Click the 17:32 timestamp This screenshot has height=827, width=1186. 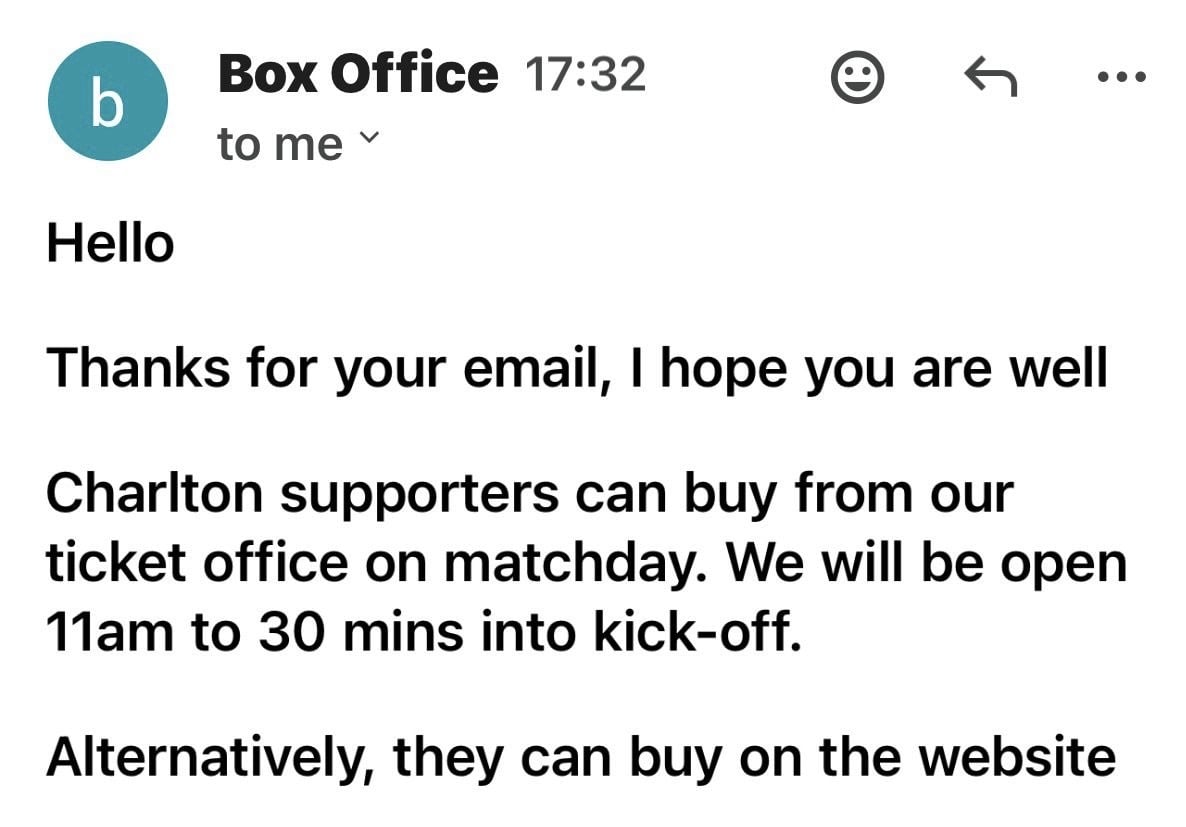point(585,76)
